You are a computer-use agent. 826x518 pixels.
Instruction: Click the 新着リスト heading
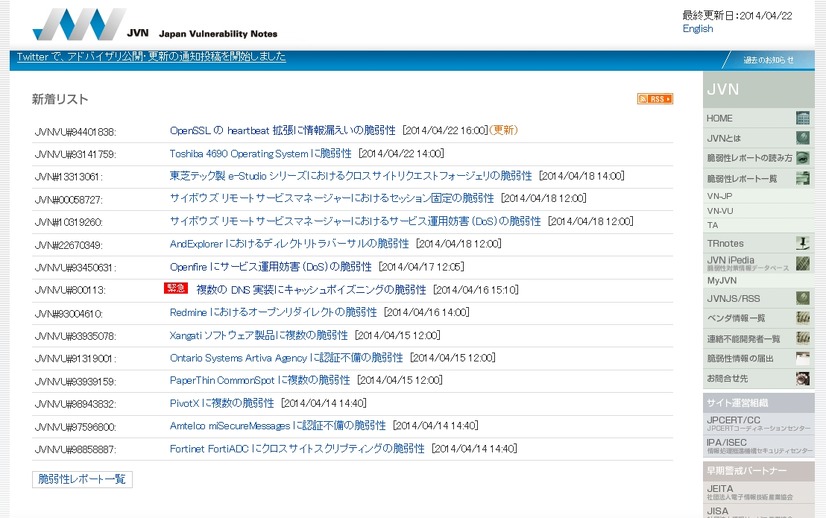click(60, 99)
